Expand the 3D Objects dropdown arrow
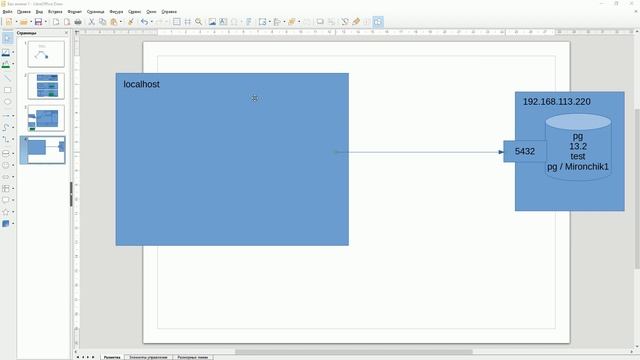640x360 pixels. 13,223
